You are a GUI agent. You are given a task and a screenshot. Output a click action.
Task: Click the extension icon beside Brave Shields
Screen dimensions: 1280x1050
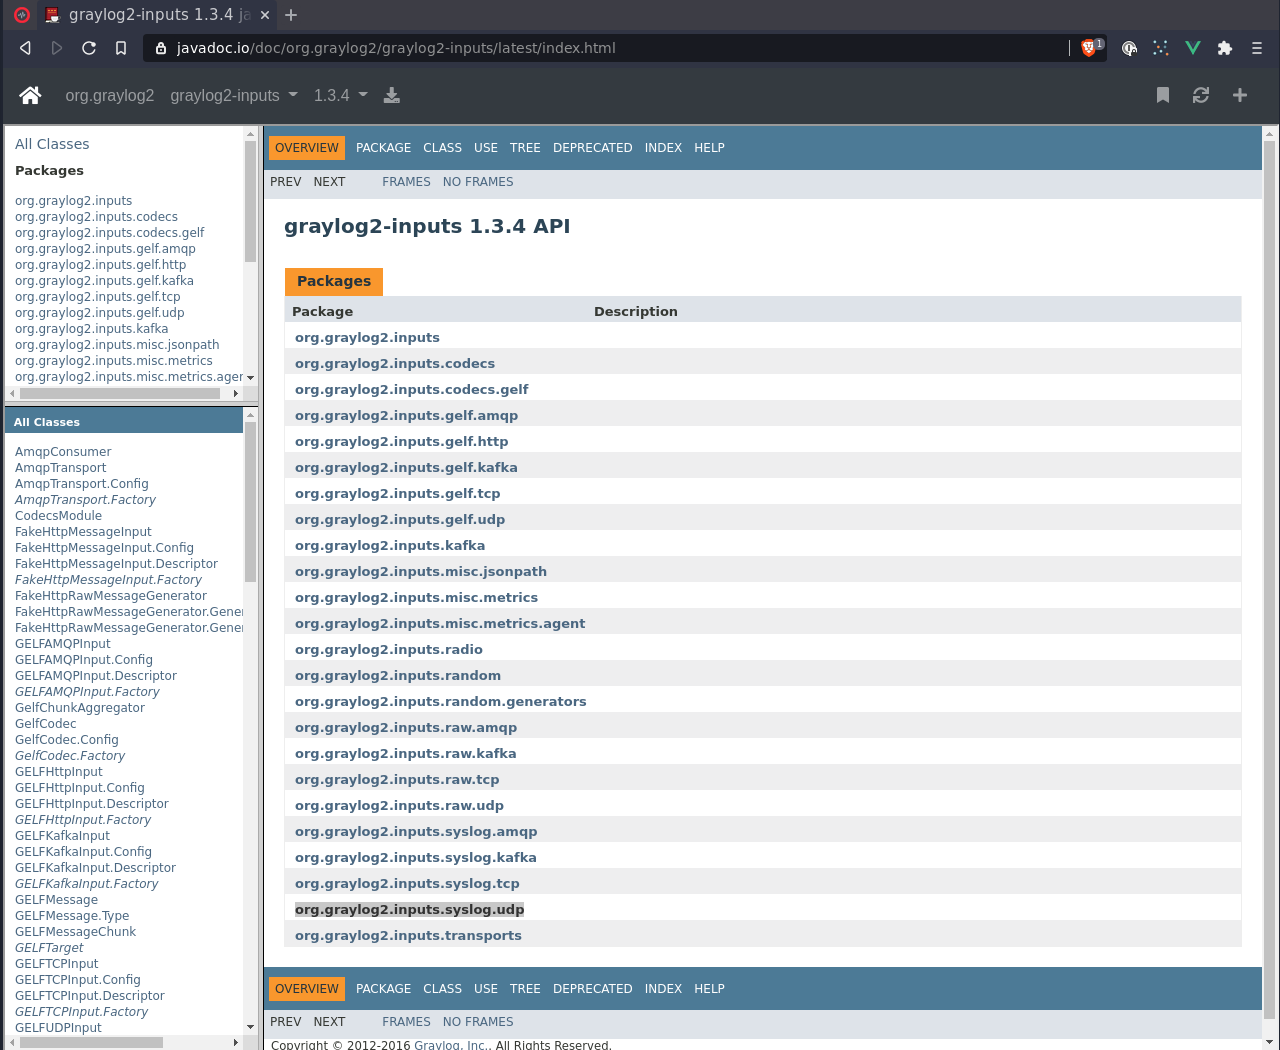pos(1129,48)
